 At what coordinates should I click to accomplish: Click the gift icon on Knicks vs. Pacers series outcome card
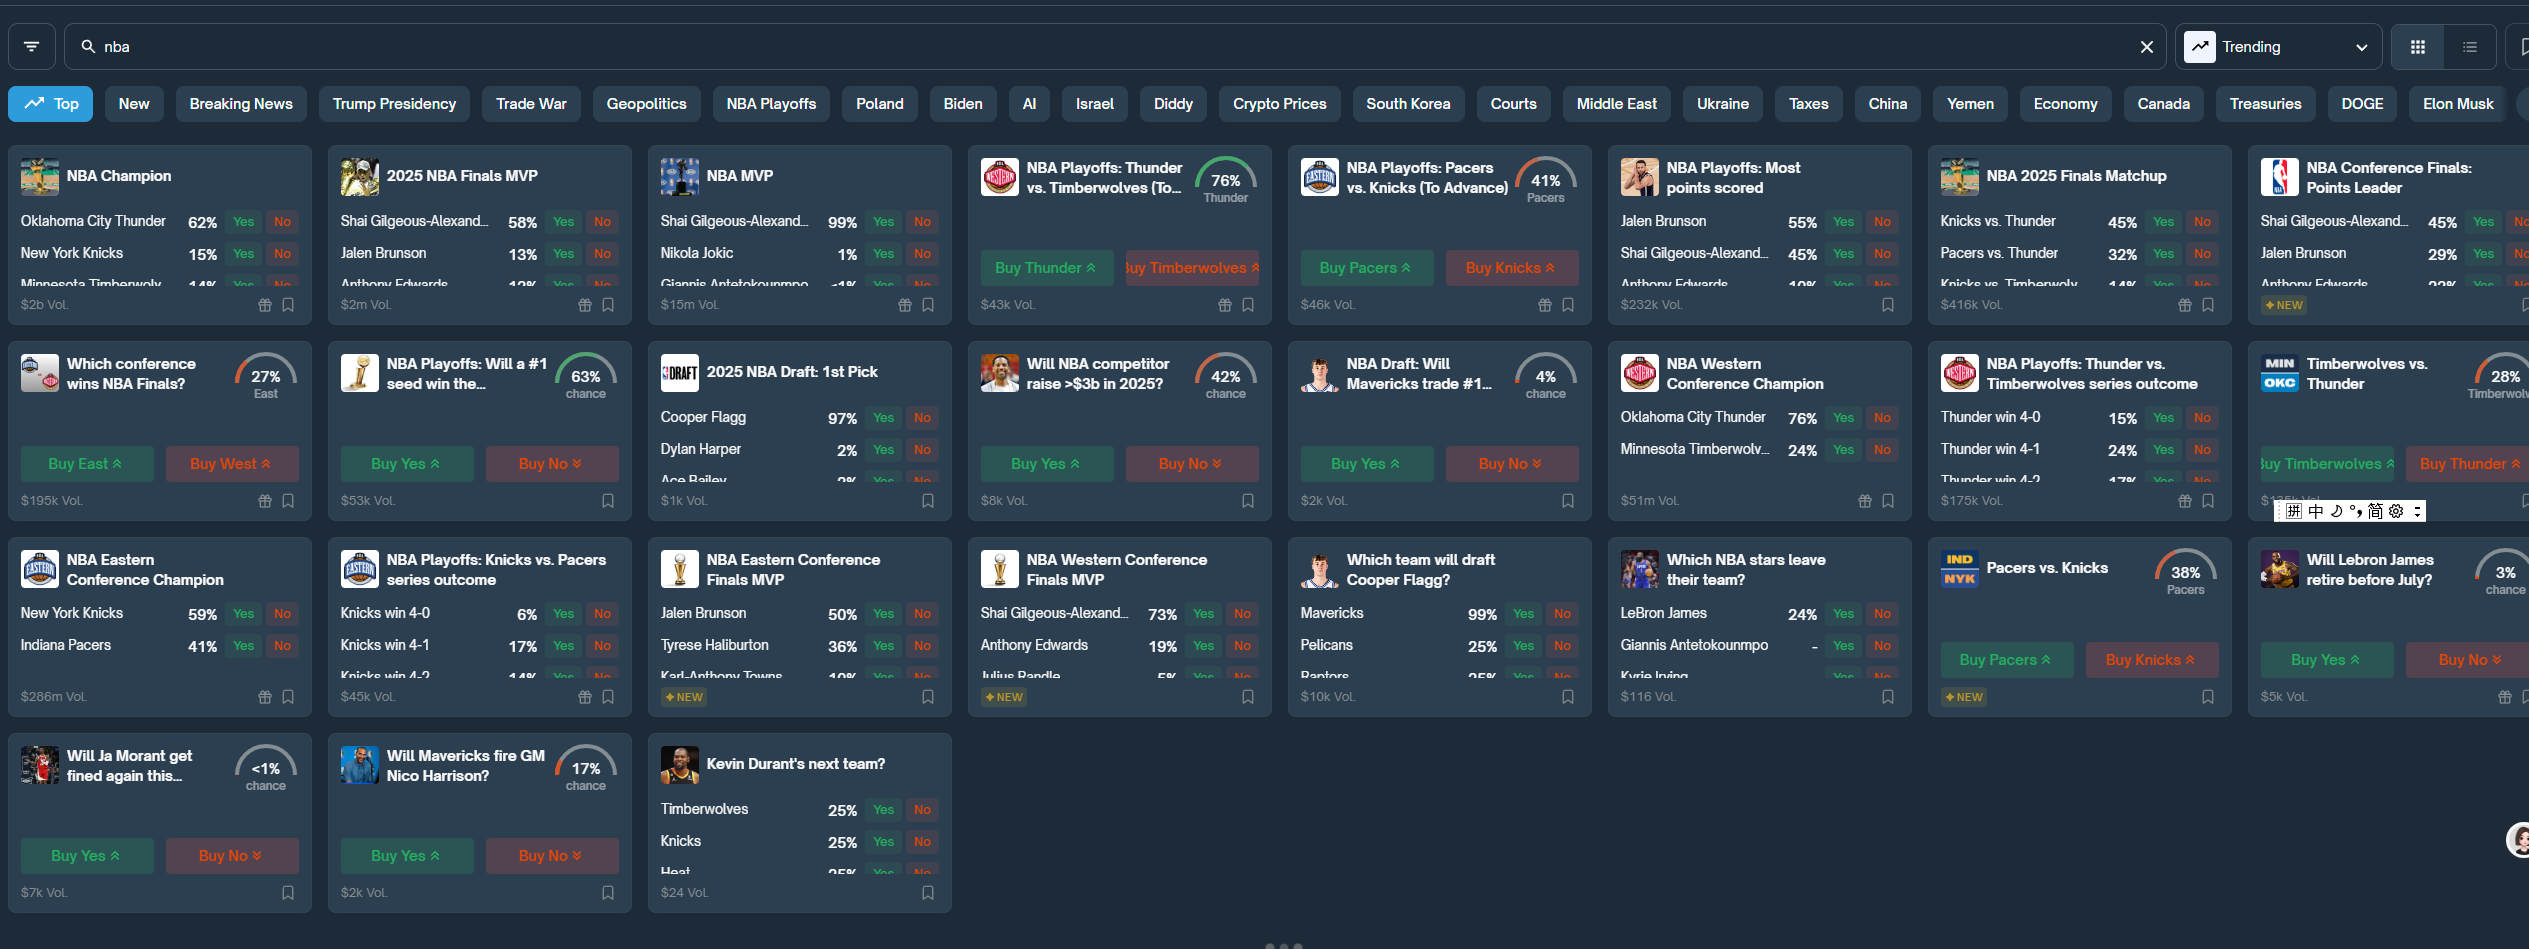tap(585, 697)
